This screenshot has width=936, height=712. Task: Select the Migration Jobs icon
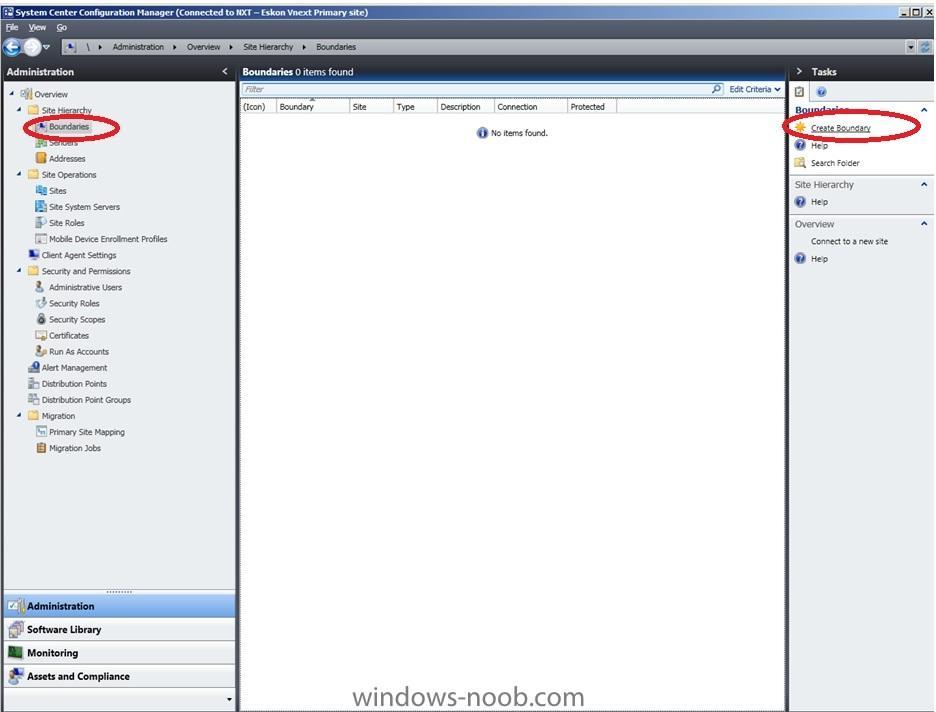click(x=41, y=448)
